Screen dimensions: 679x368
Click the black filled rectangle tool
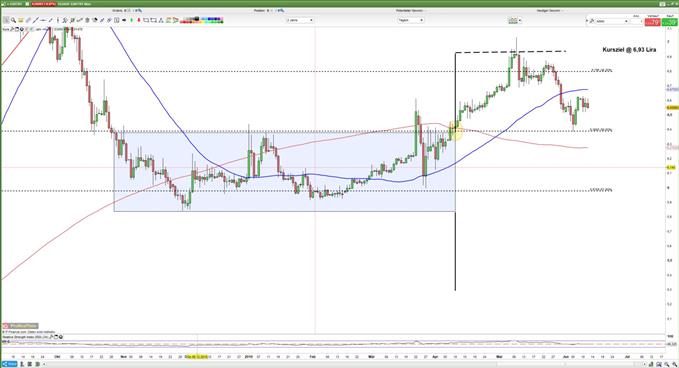[124, 20]
